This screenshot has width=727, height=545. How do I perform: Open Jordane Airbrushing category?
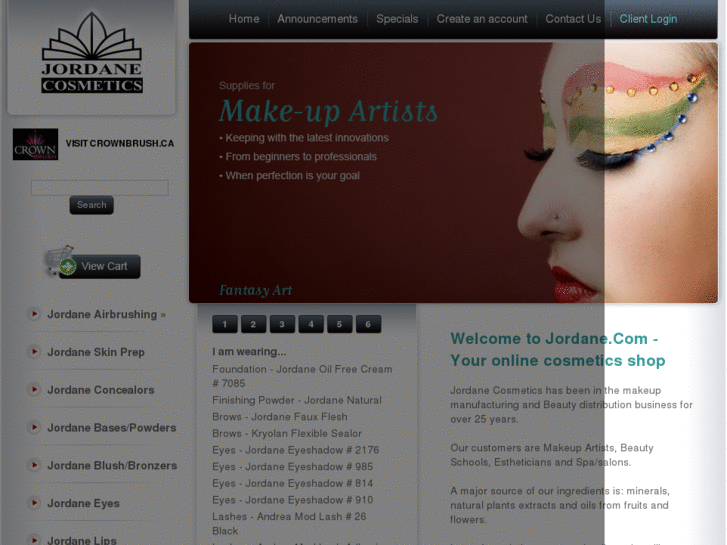click(x=106, y=314)
